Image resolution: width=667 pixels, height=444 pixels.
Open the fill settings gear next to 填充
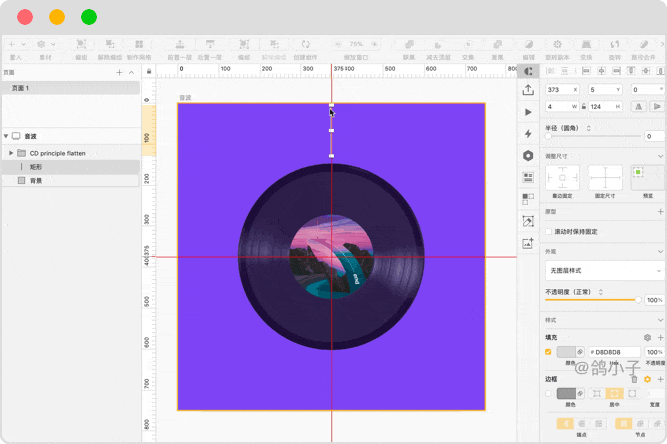[x=647, y=337]
